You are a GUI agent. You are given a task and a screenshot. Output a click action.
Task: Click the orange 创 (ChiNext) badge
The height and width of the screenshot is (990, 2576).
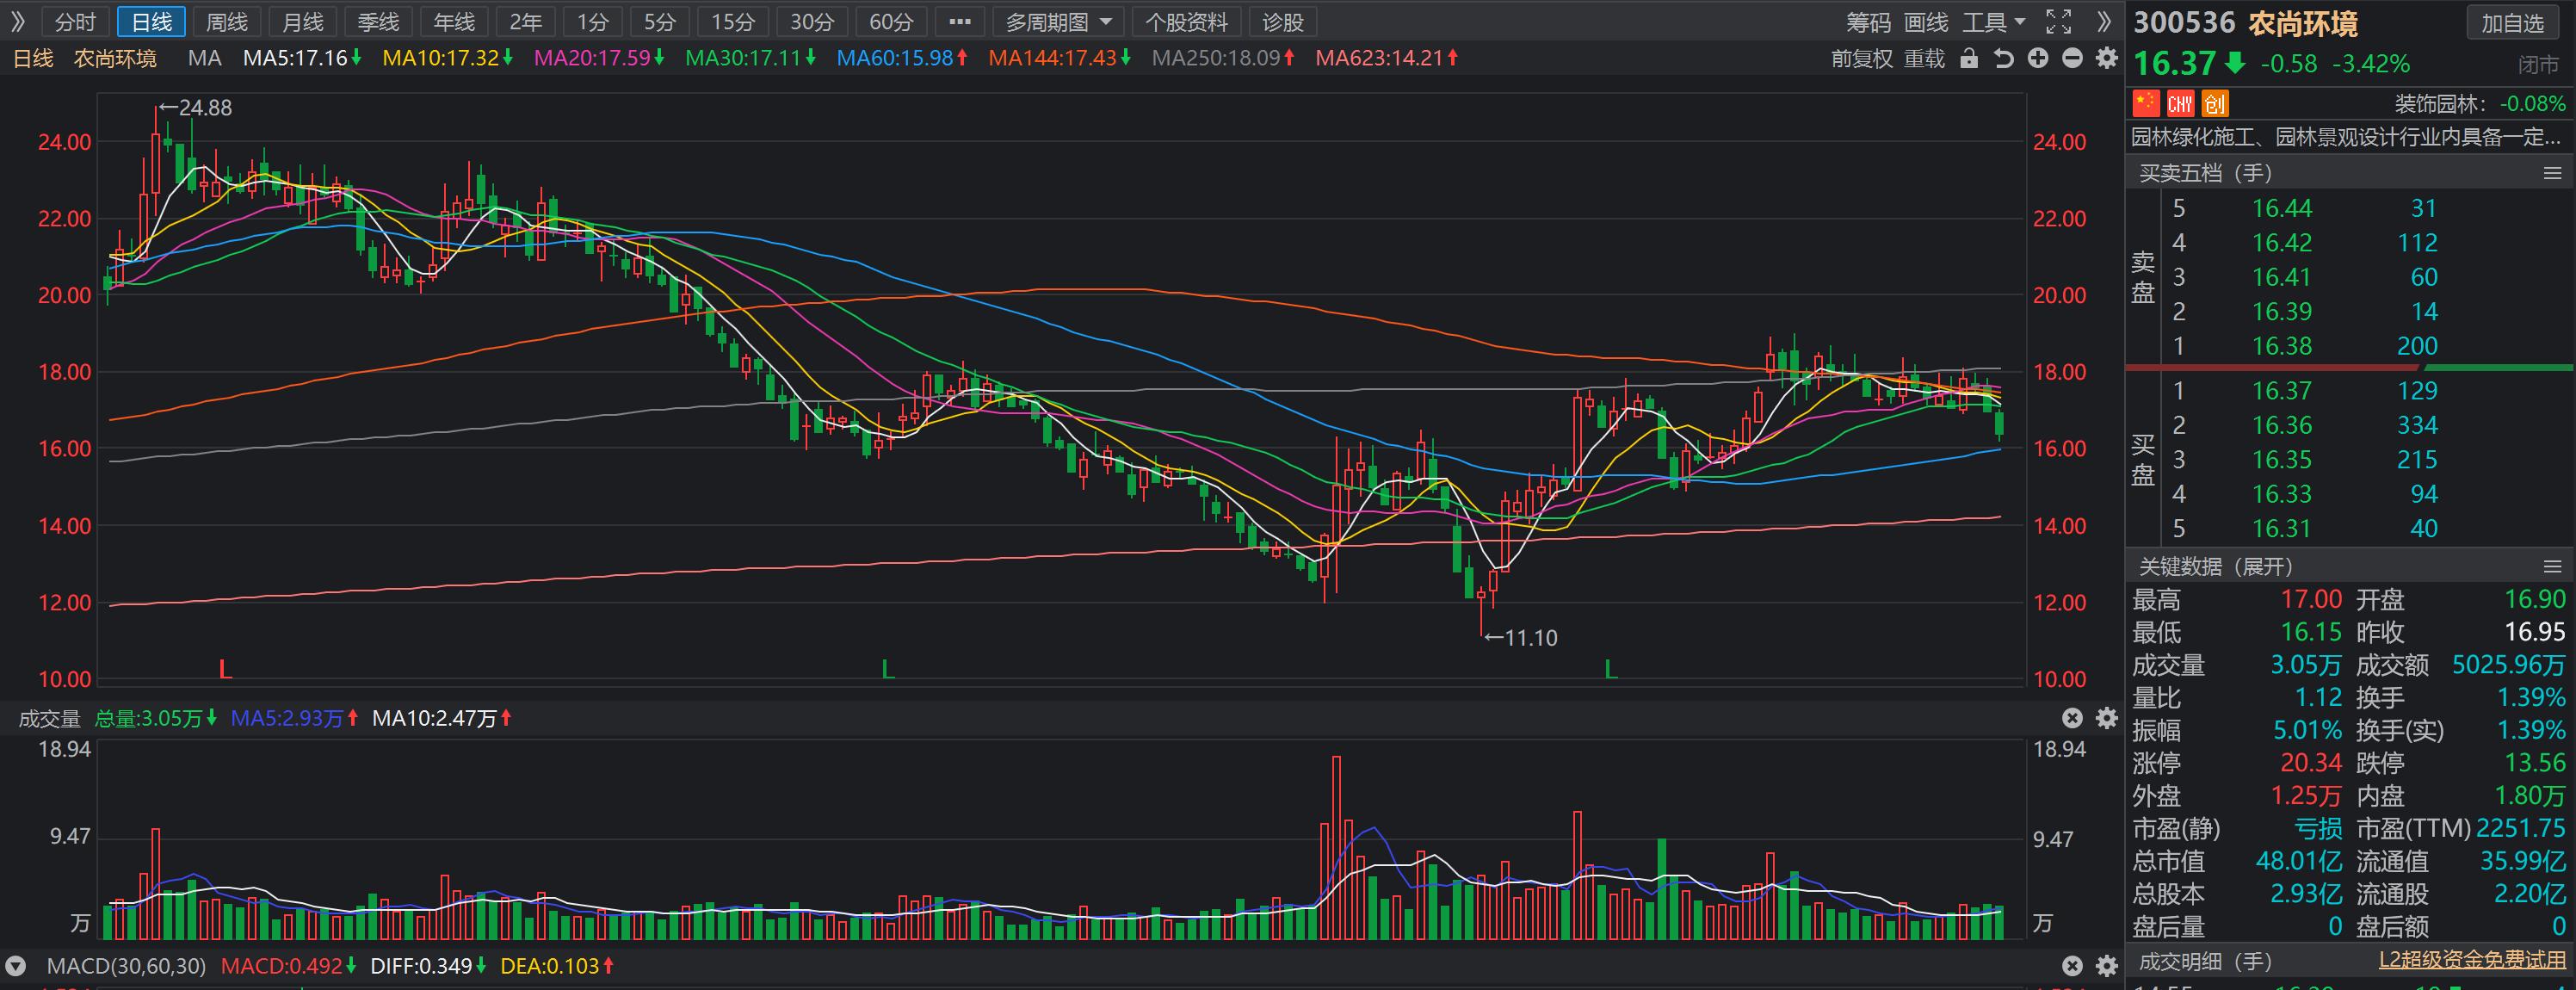click(x=2214, y=103)
